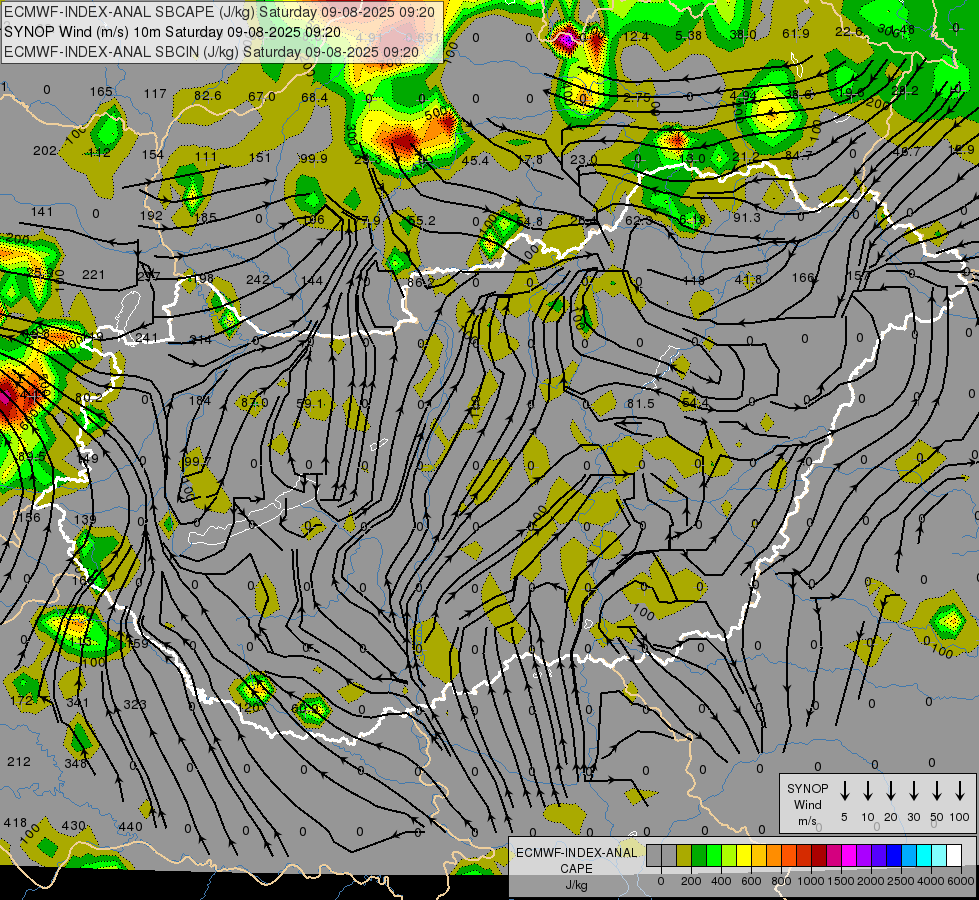Click the map value 323
The width and height of the screenshot is (979, 900).
(135, 705)
